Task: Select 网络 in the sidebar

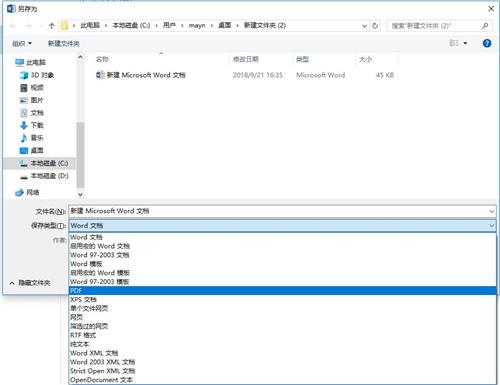Action: (27, 192)
